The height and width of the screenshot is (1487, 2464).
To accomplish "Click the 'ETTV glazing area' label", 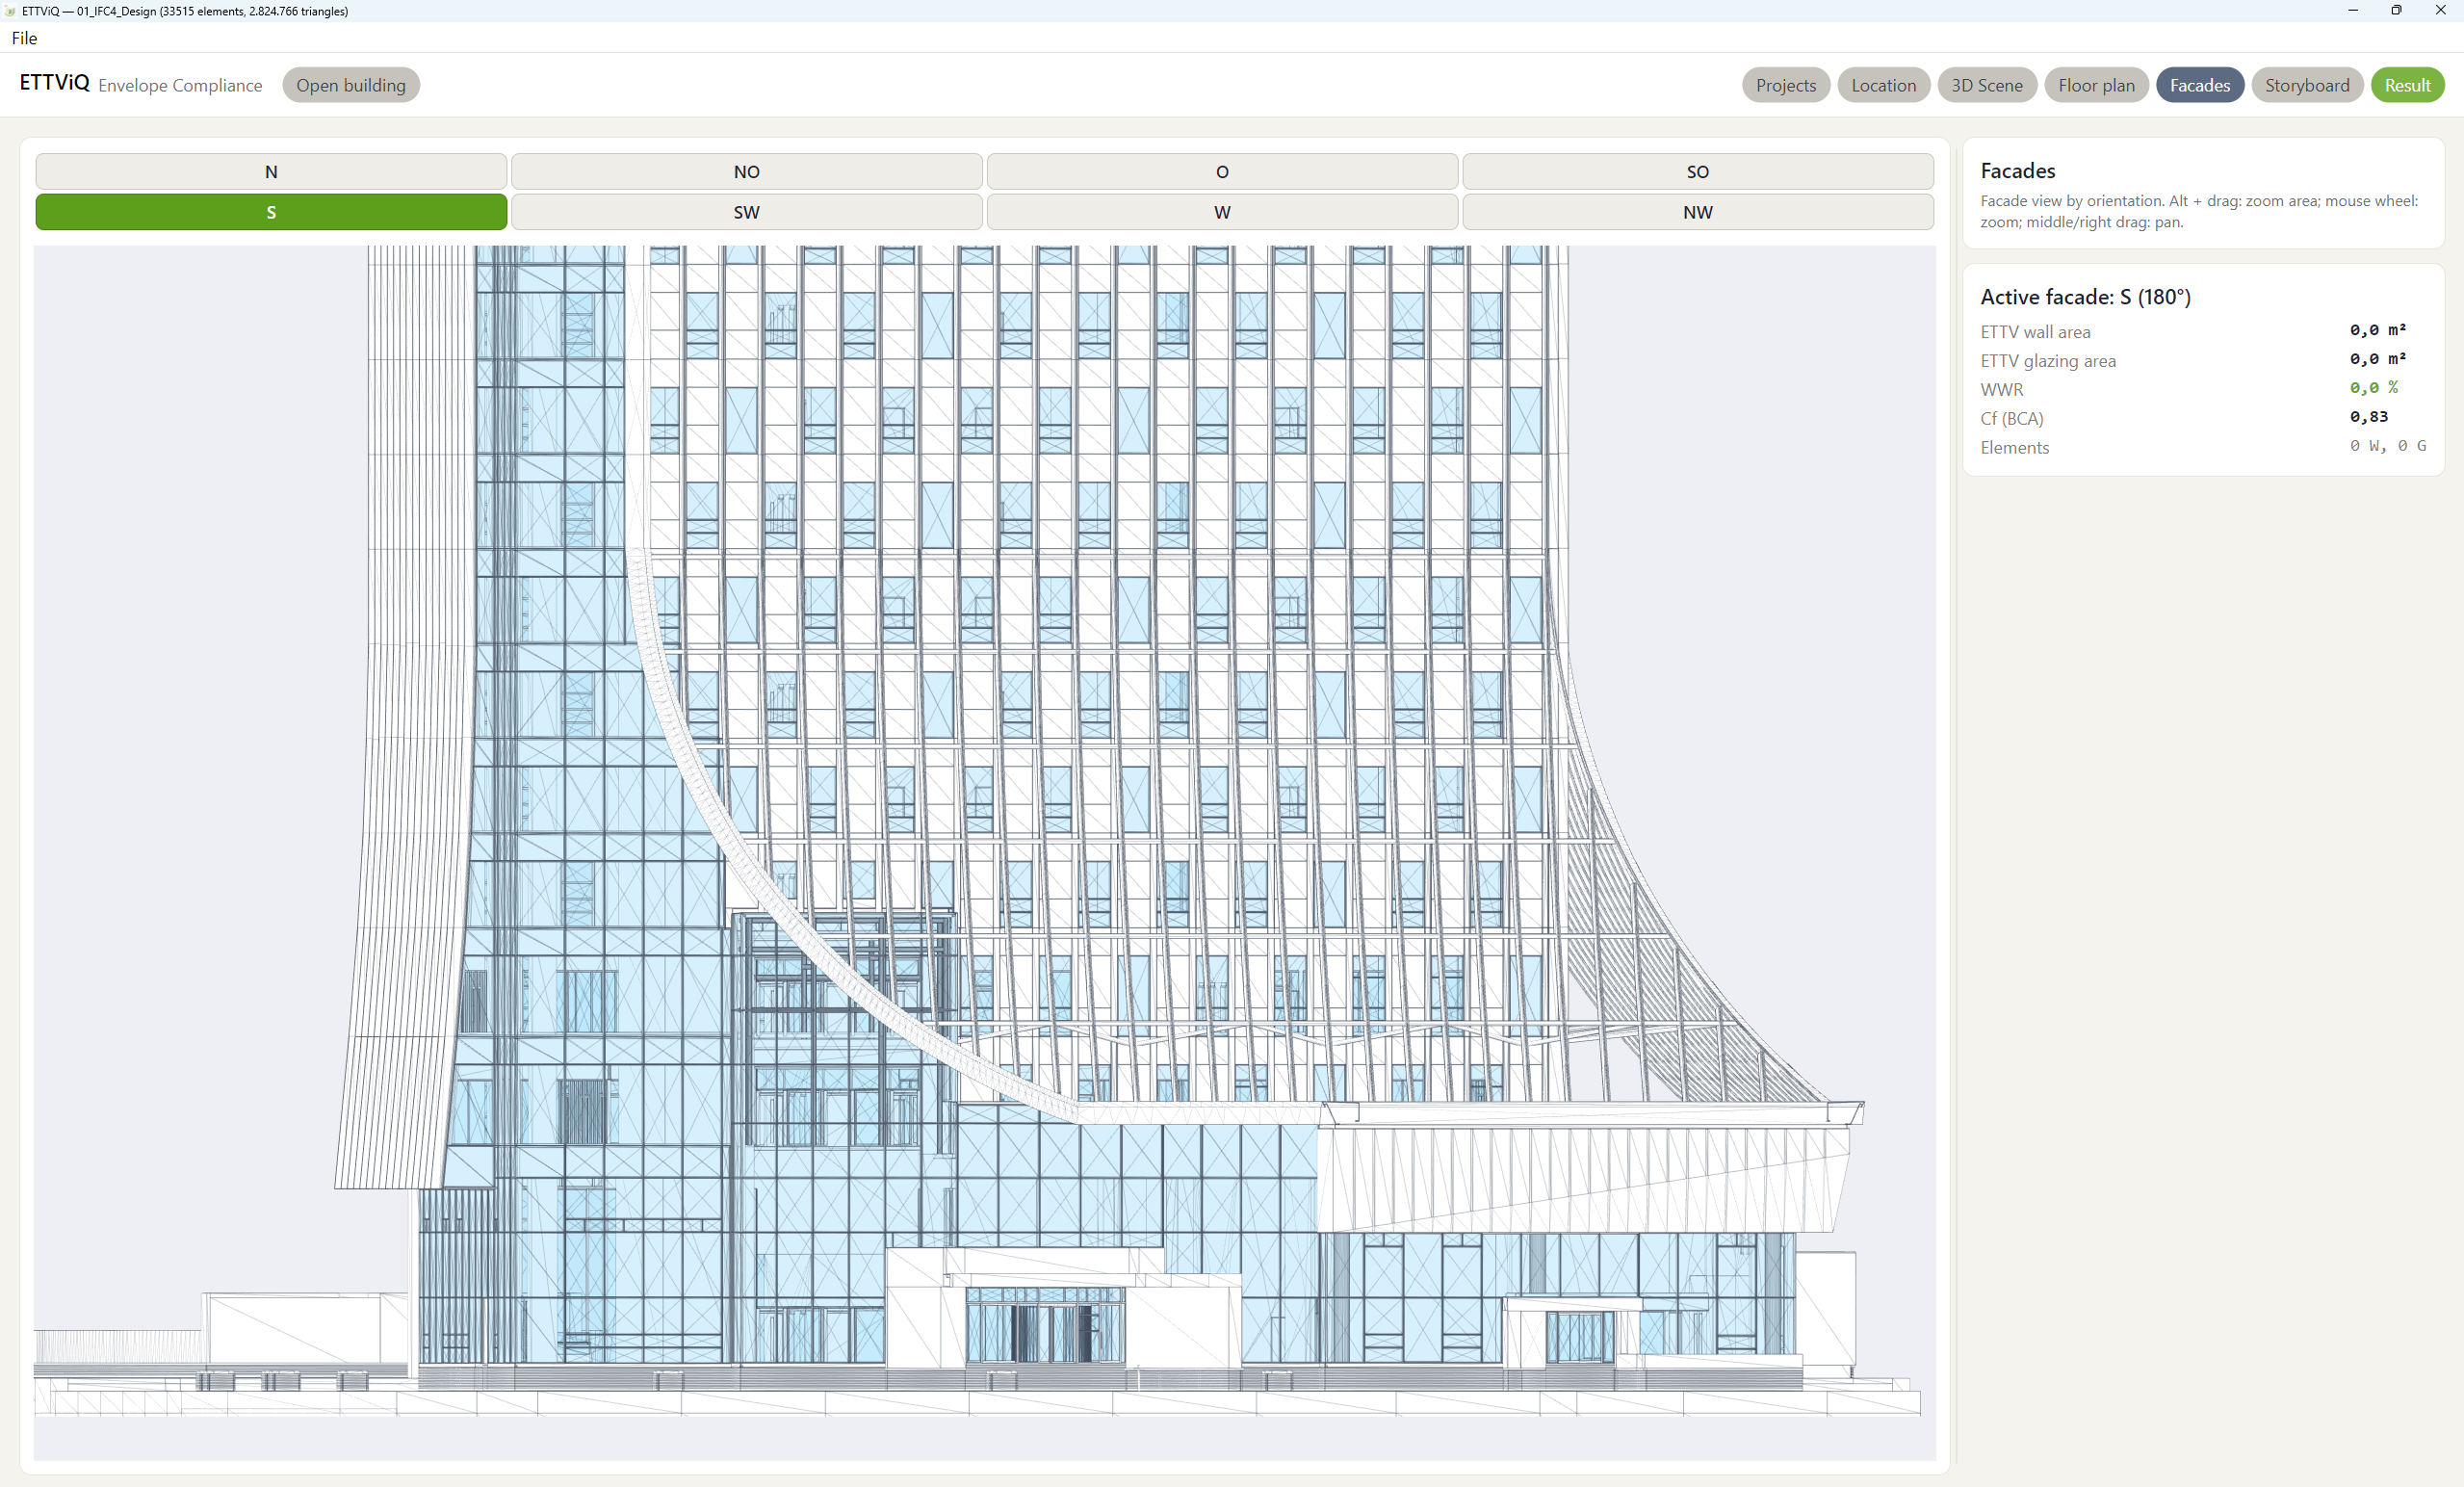I will coord(2048,361).
